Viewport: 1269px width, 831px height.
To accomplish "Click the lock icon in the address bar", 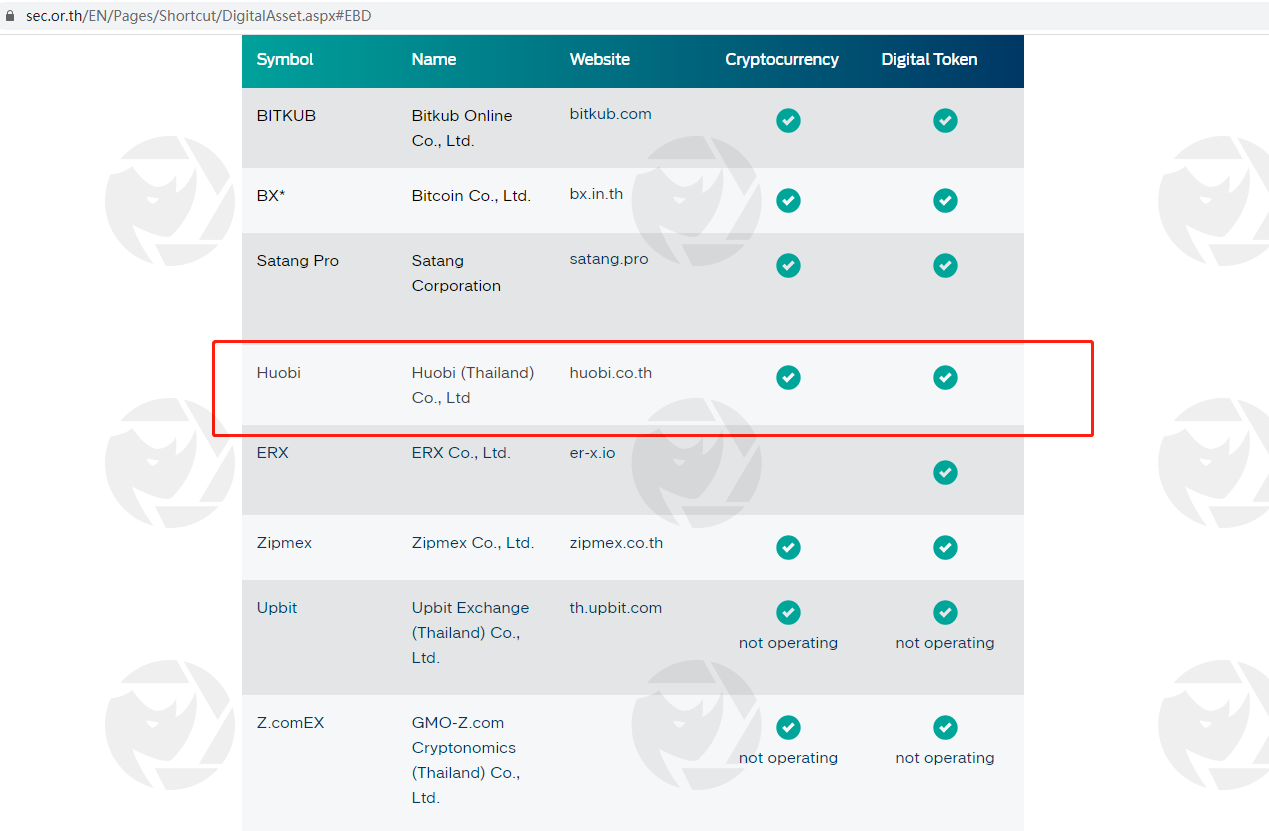I will pos(11,16).
